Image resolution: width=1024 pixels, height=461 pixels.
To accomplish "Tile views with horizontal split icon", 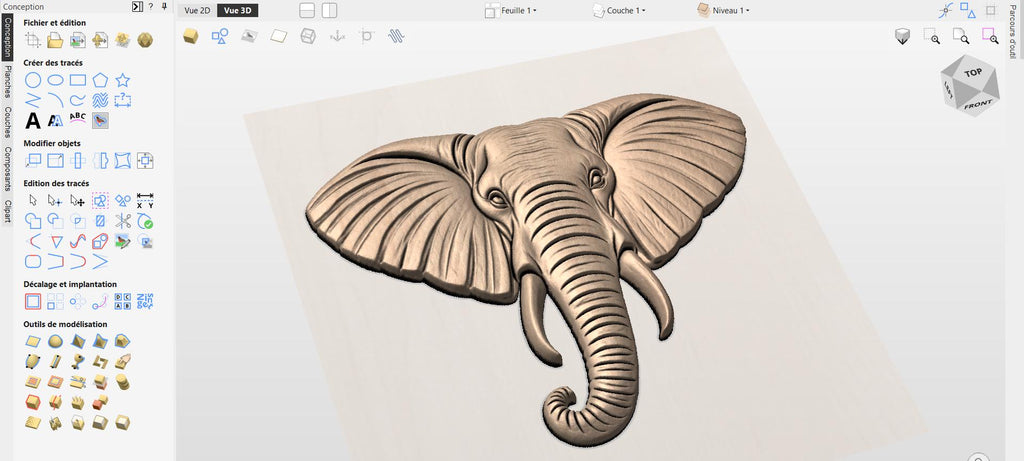I will tap(307, 10).
